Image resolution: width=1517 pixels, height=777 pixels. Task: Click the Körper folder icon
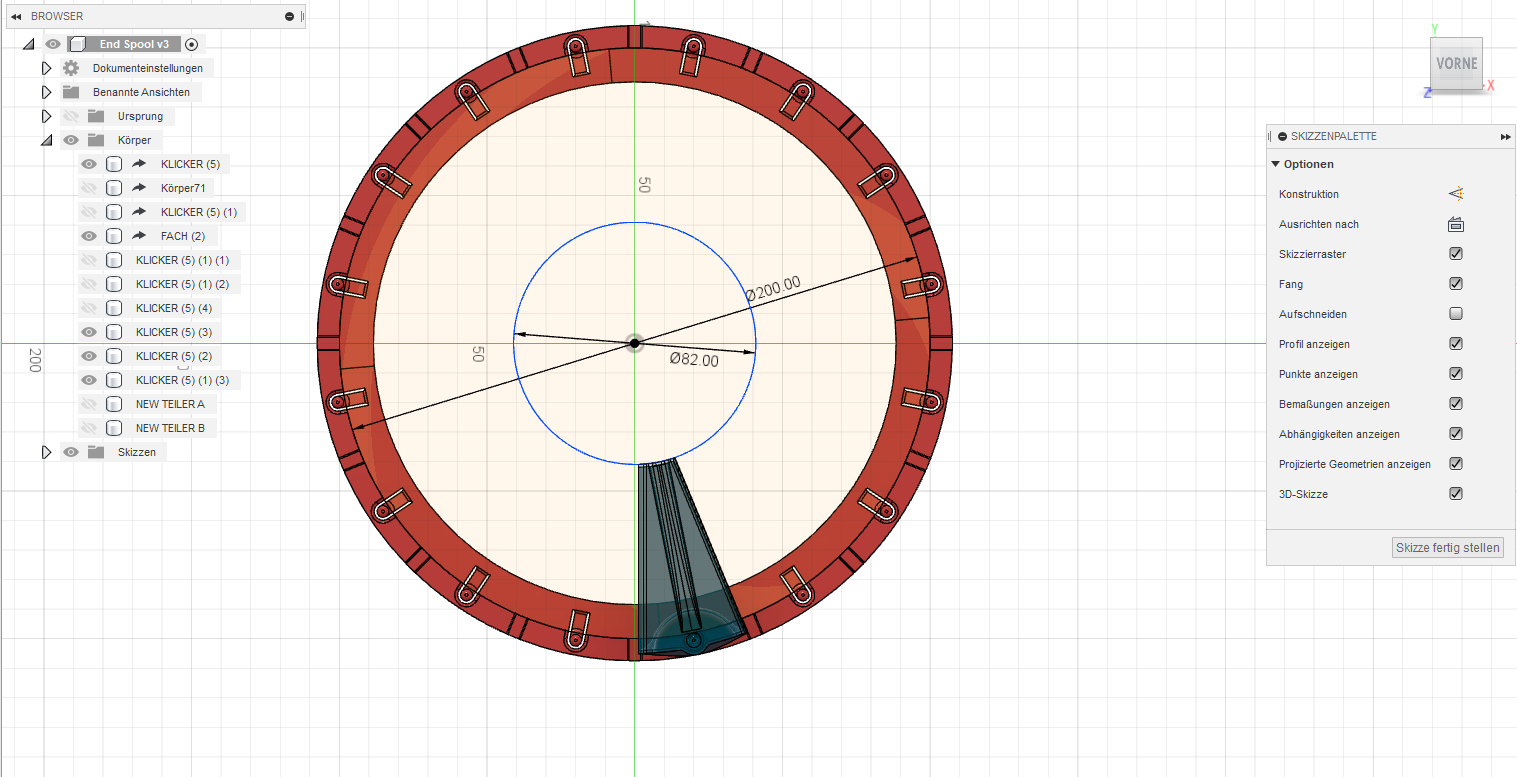tap(96, 140)
